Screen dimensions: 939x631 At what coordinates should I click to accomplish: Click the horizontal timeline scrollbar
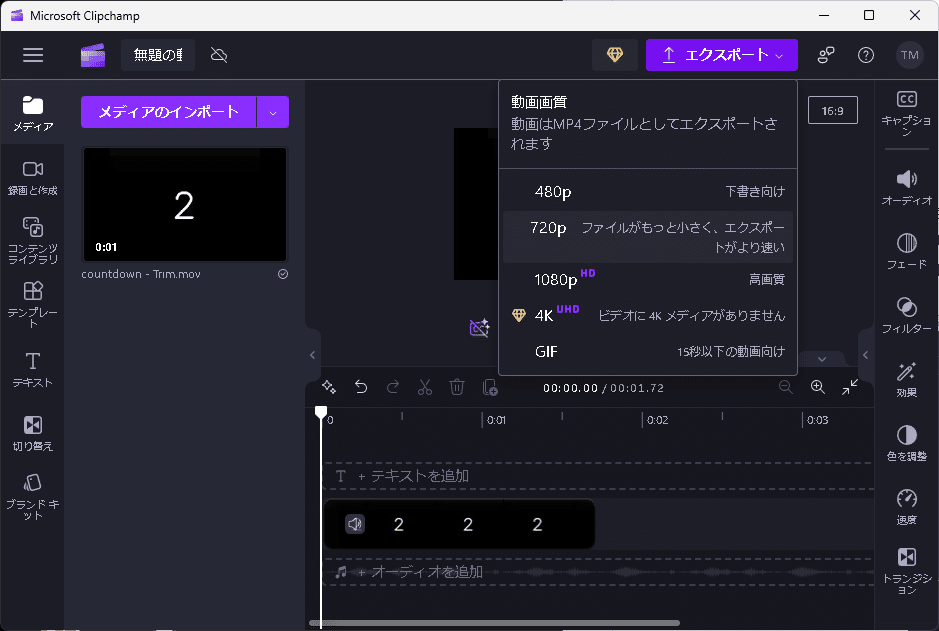[x=495, y=623]
